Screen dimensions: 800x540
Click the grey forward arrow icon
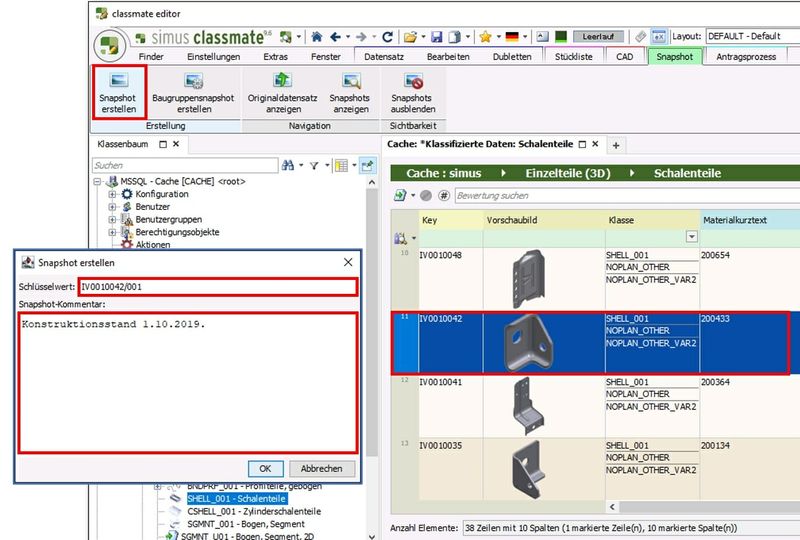click(x=361, y=37)
